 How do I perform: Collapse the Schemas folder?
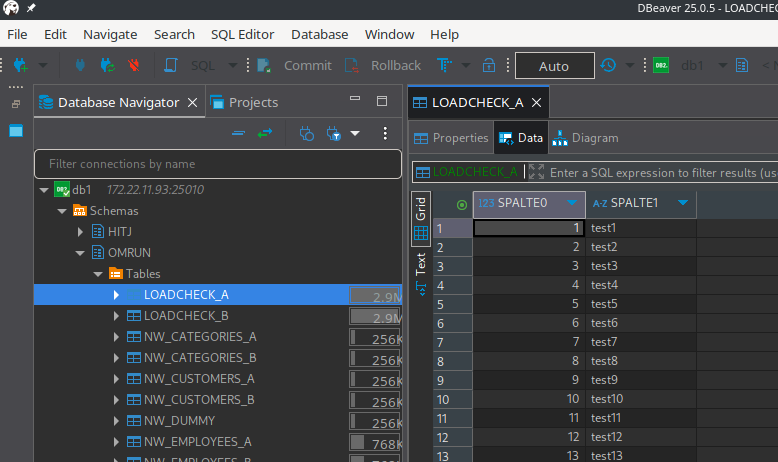[x=62, y=211]
